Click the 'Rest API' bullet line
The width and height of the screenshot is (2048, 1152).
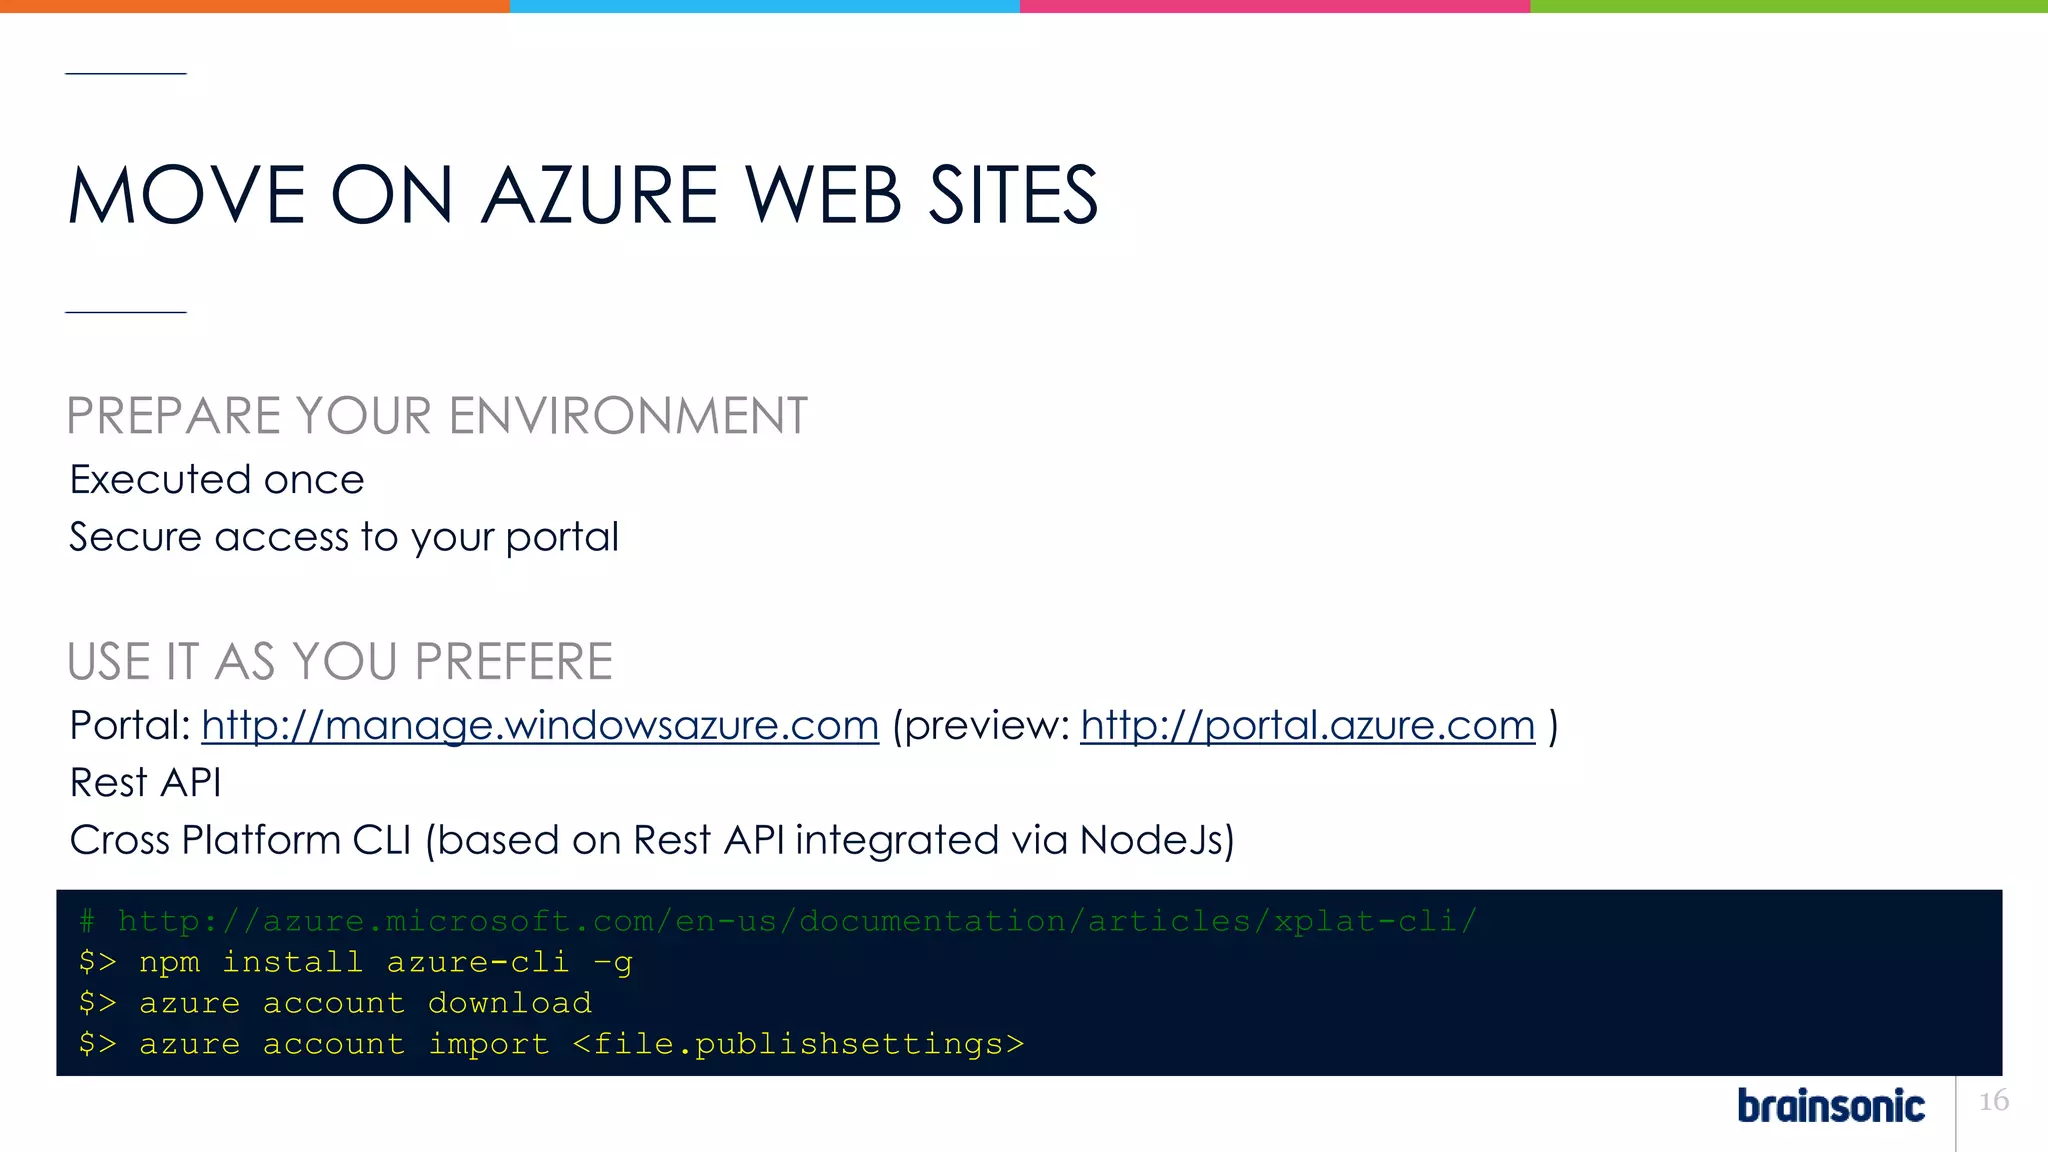pyautogui.click(x=146, y=783)
